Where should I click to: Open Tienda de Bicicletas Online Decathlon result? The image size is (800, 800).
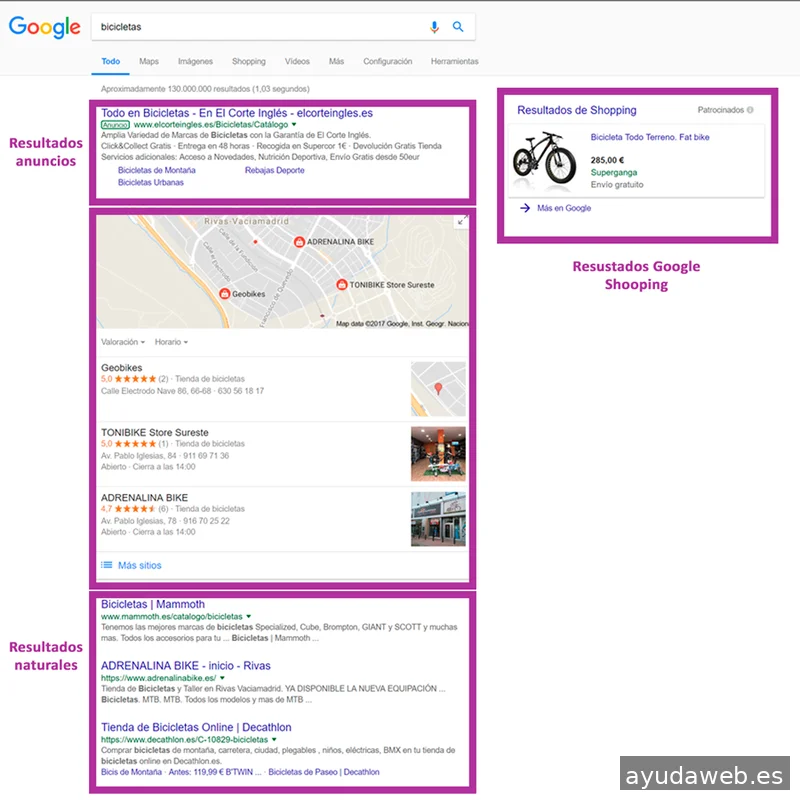point(196,727)
